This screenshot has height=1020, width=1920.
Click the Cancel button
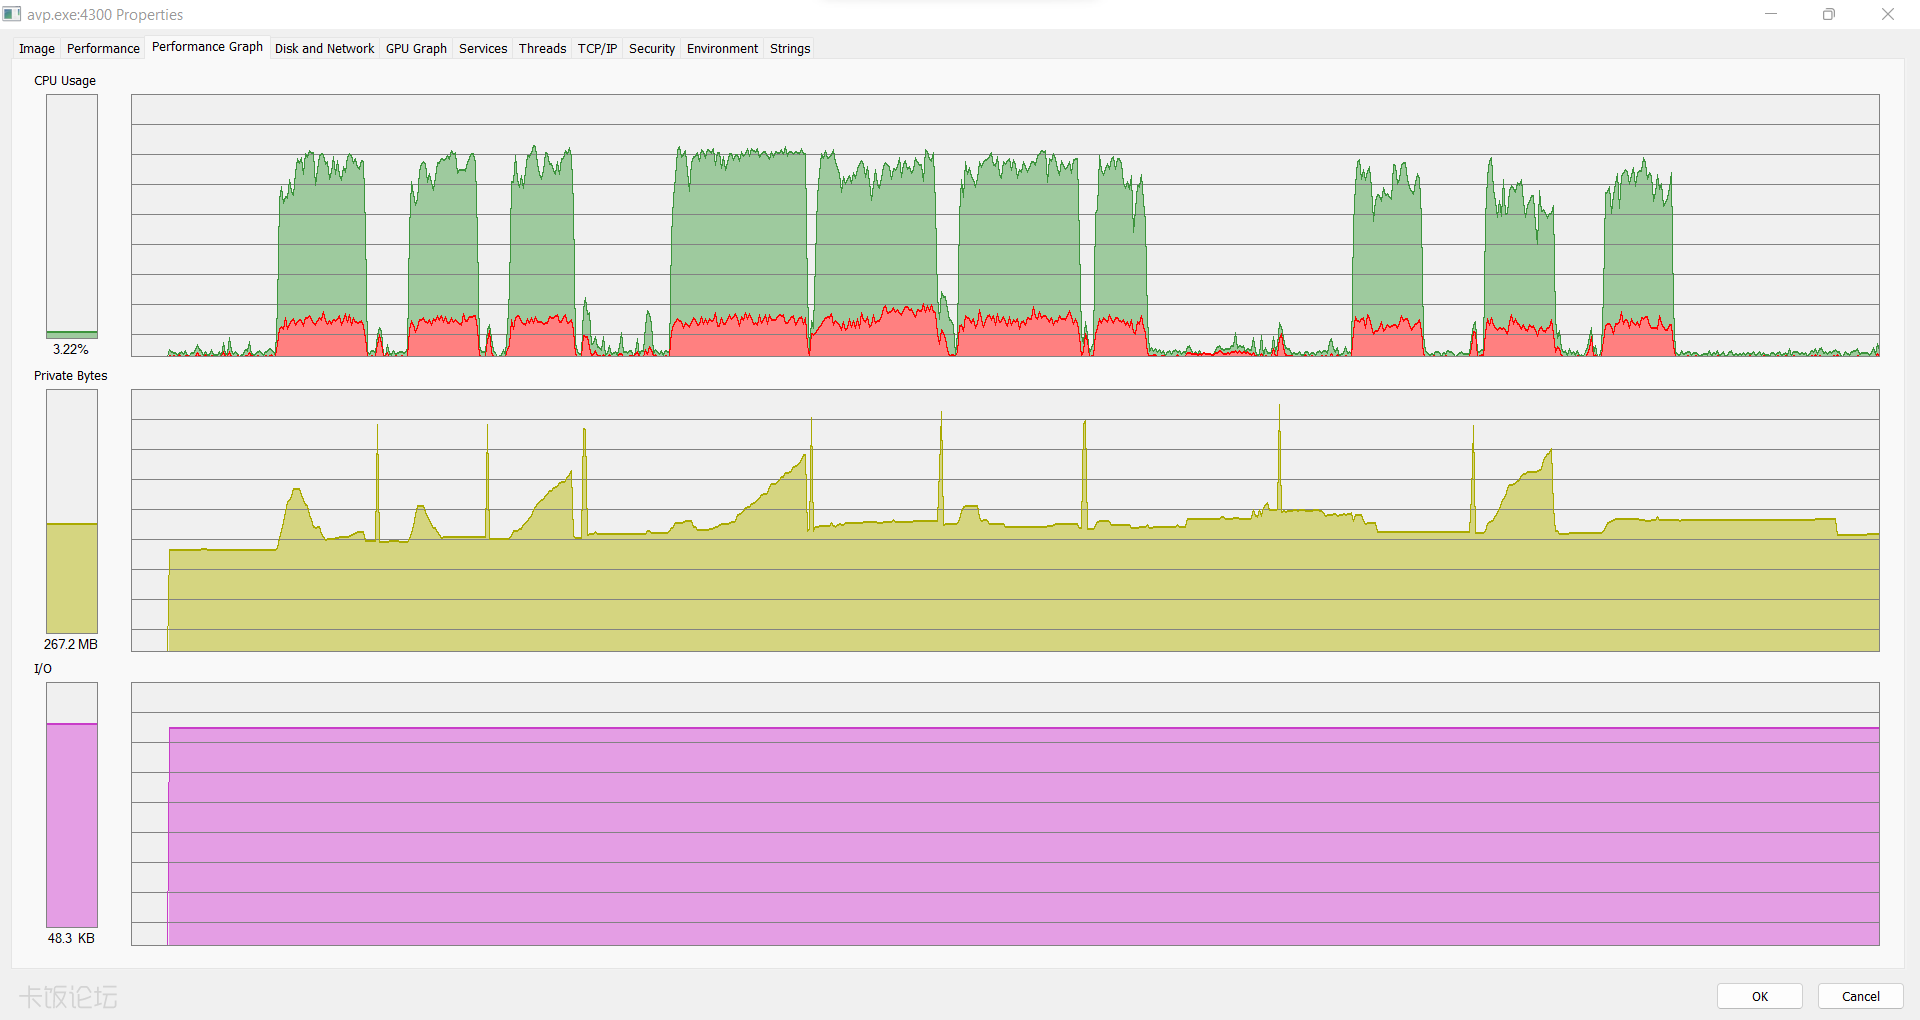[1860, 996]
